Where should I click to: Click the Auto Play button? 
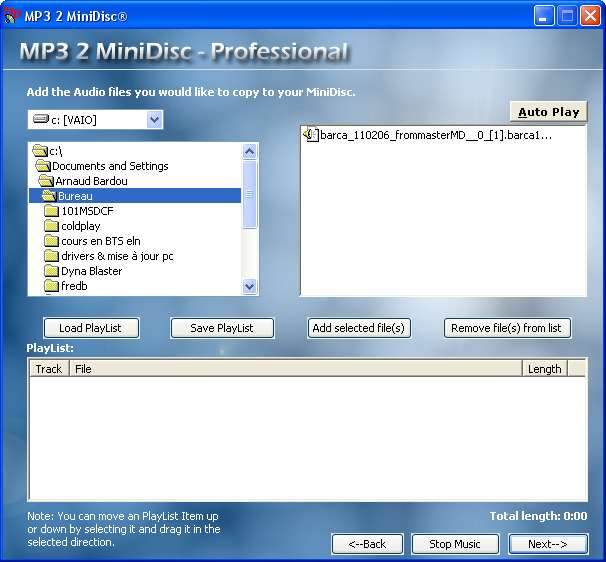point(548,112)
